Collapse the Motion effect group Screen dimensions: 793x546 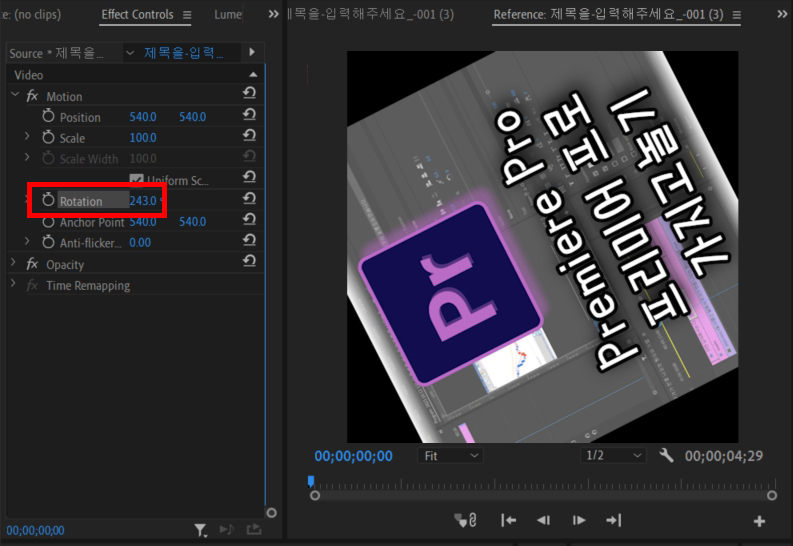click(15, 95)
